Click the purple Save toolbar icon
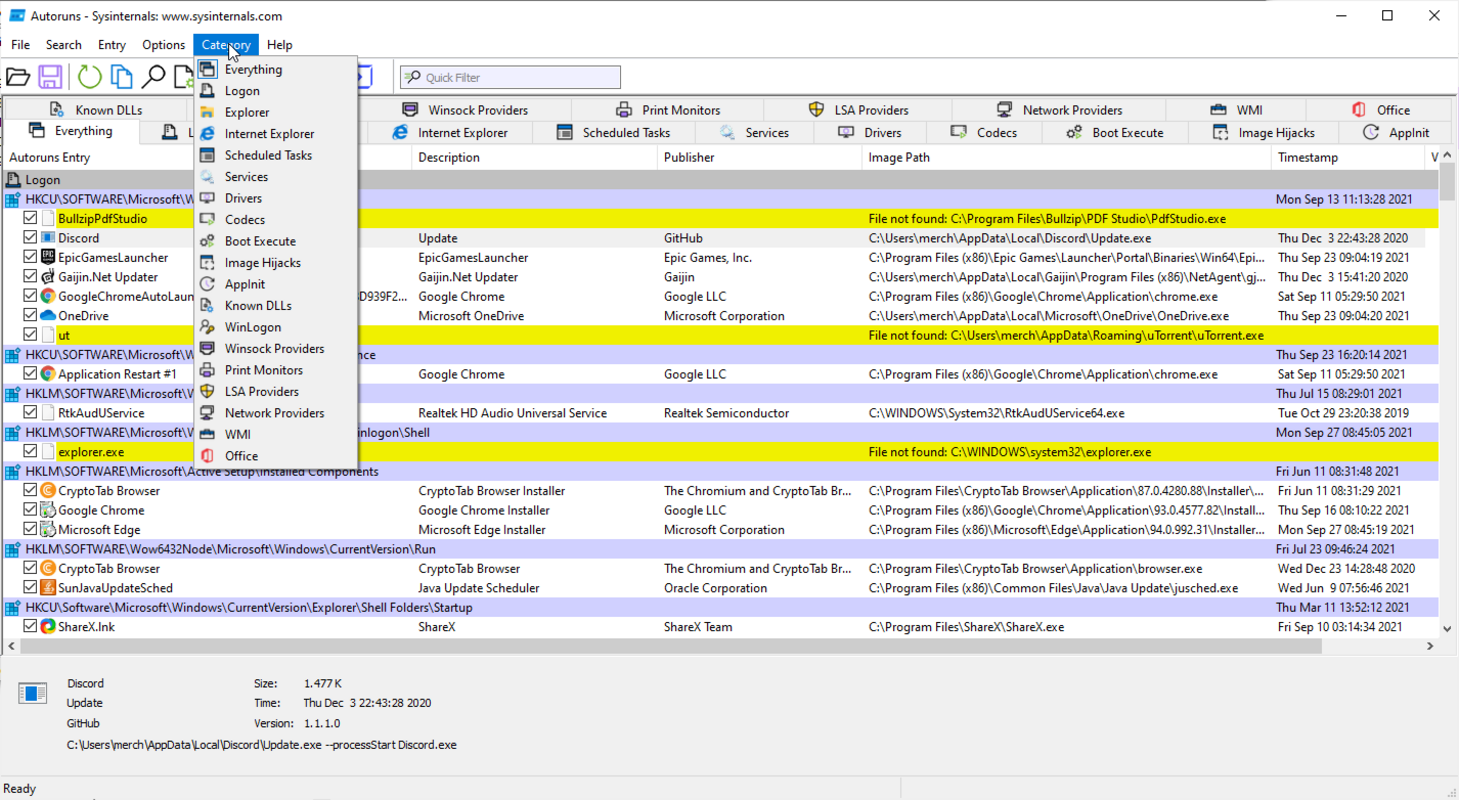 point(51,77)
